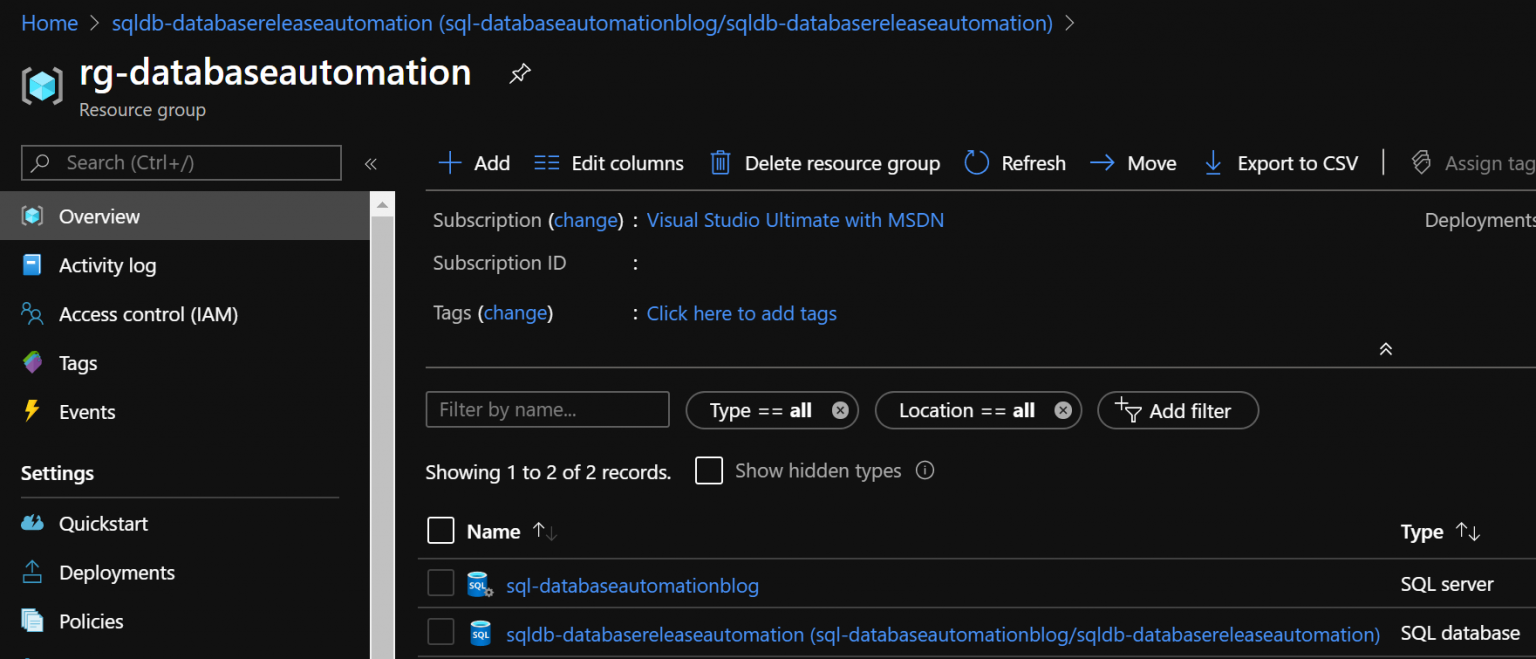Click the Add icon in the toolbar

click(449, 162)
